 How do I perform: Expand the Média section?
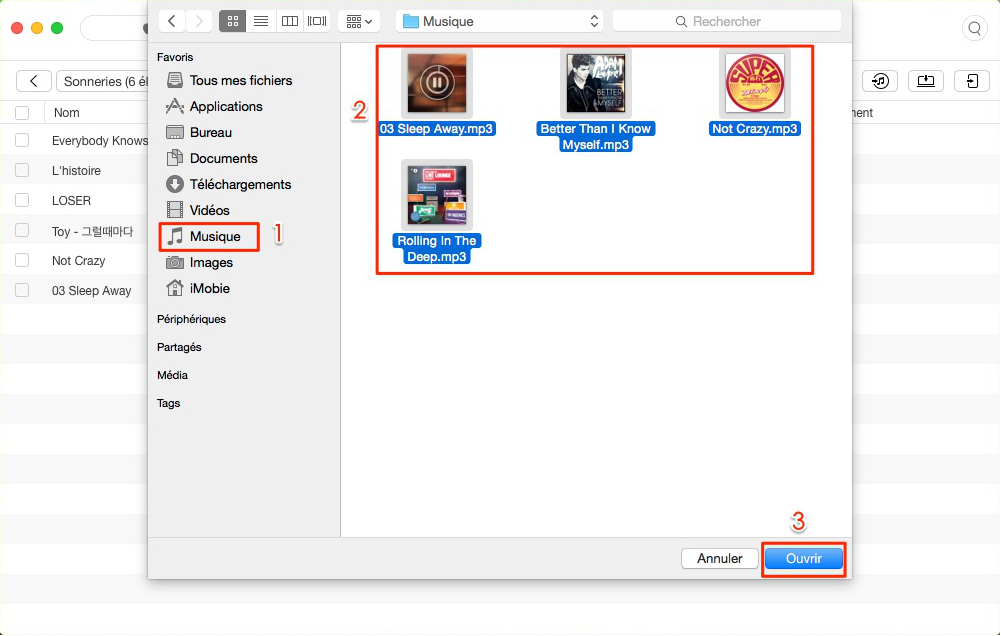pyautogui.click(x=172, y=375)
